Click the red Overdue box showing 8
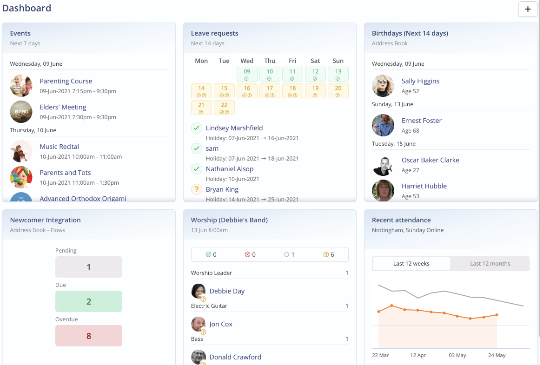Viewport: 540px width, 365px height. (x=89, y=336)
